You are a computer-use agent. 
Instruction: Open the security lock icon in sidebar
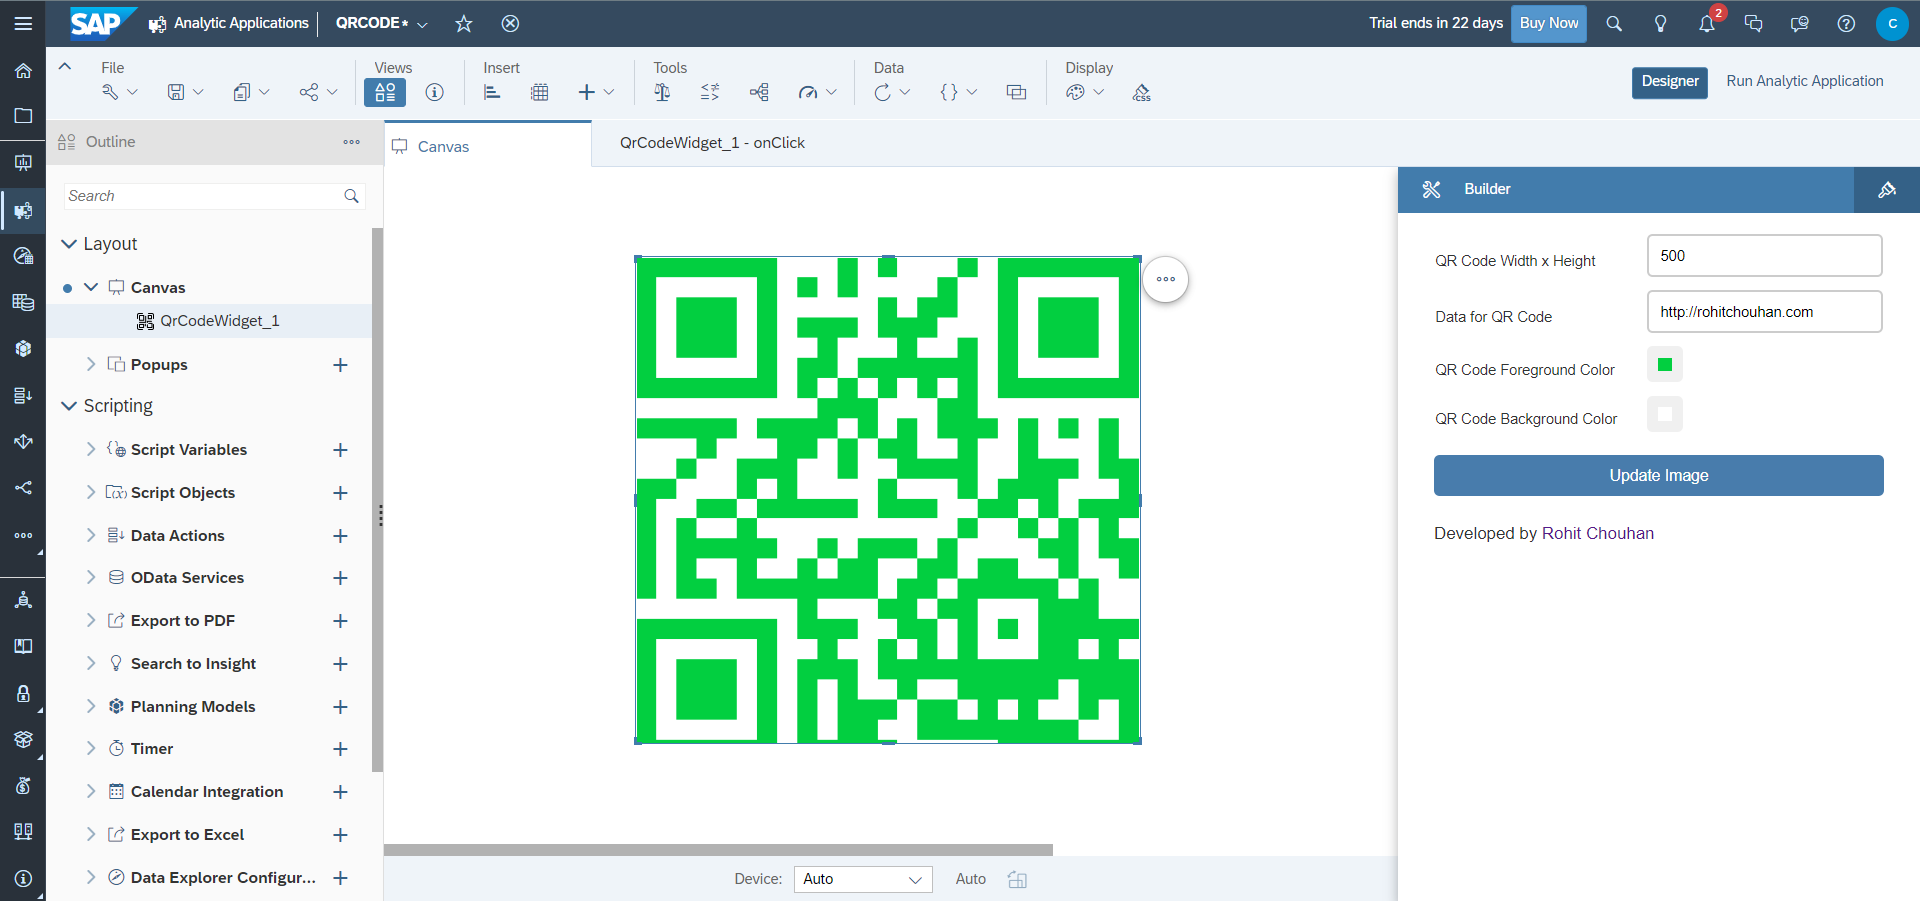pos(23,694)
